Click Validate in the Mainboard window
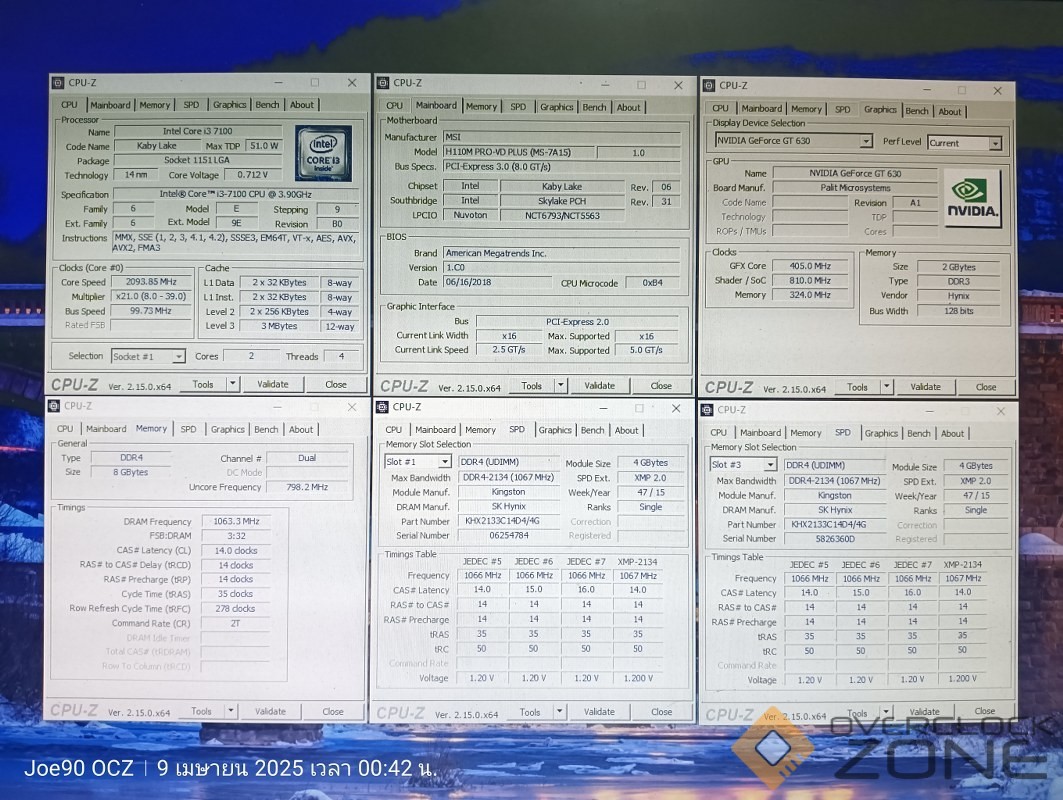Image resolution: width=1063 pixels, height=800 pixels. click(x=599, y=385)
